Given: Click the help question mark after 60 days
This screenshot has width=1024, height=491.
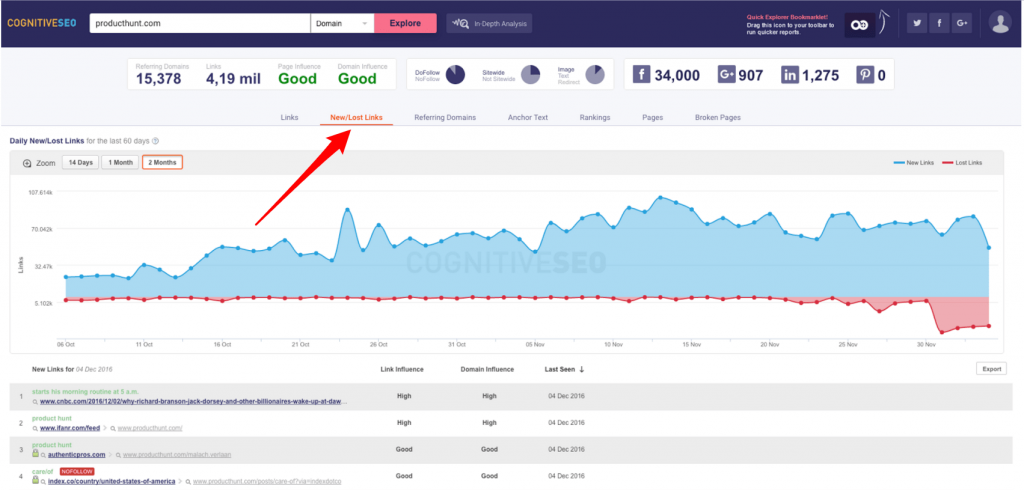Looking at the screenshot, I should point(155,141).
